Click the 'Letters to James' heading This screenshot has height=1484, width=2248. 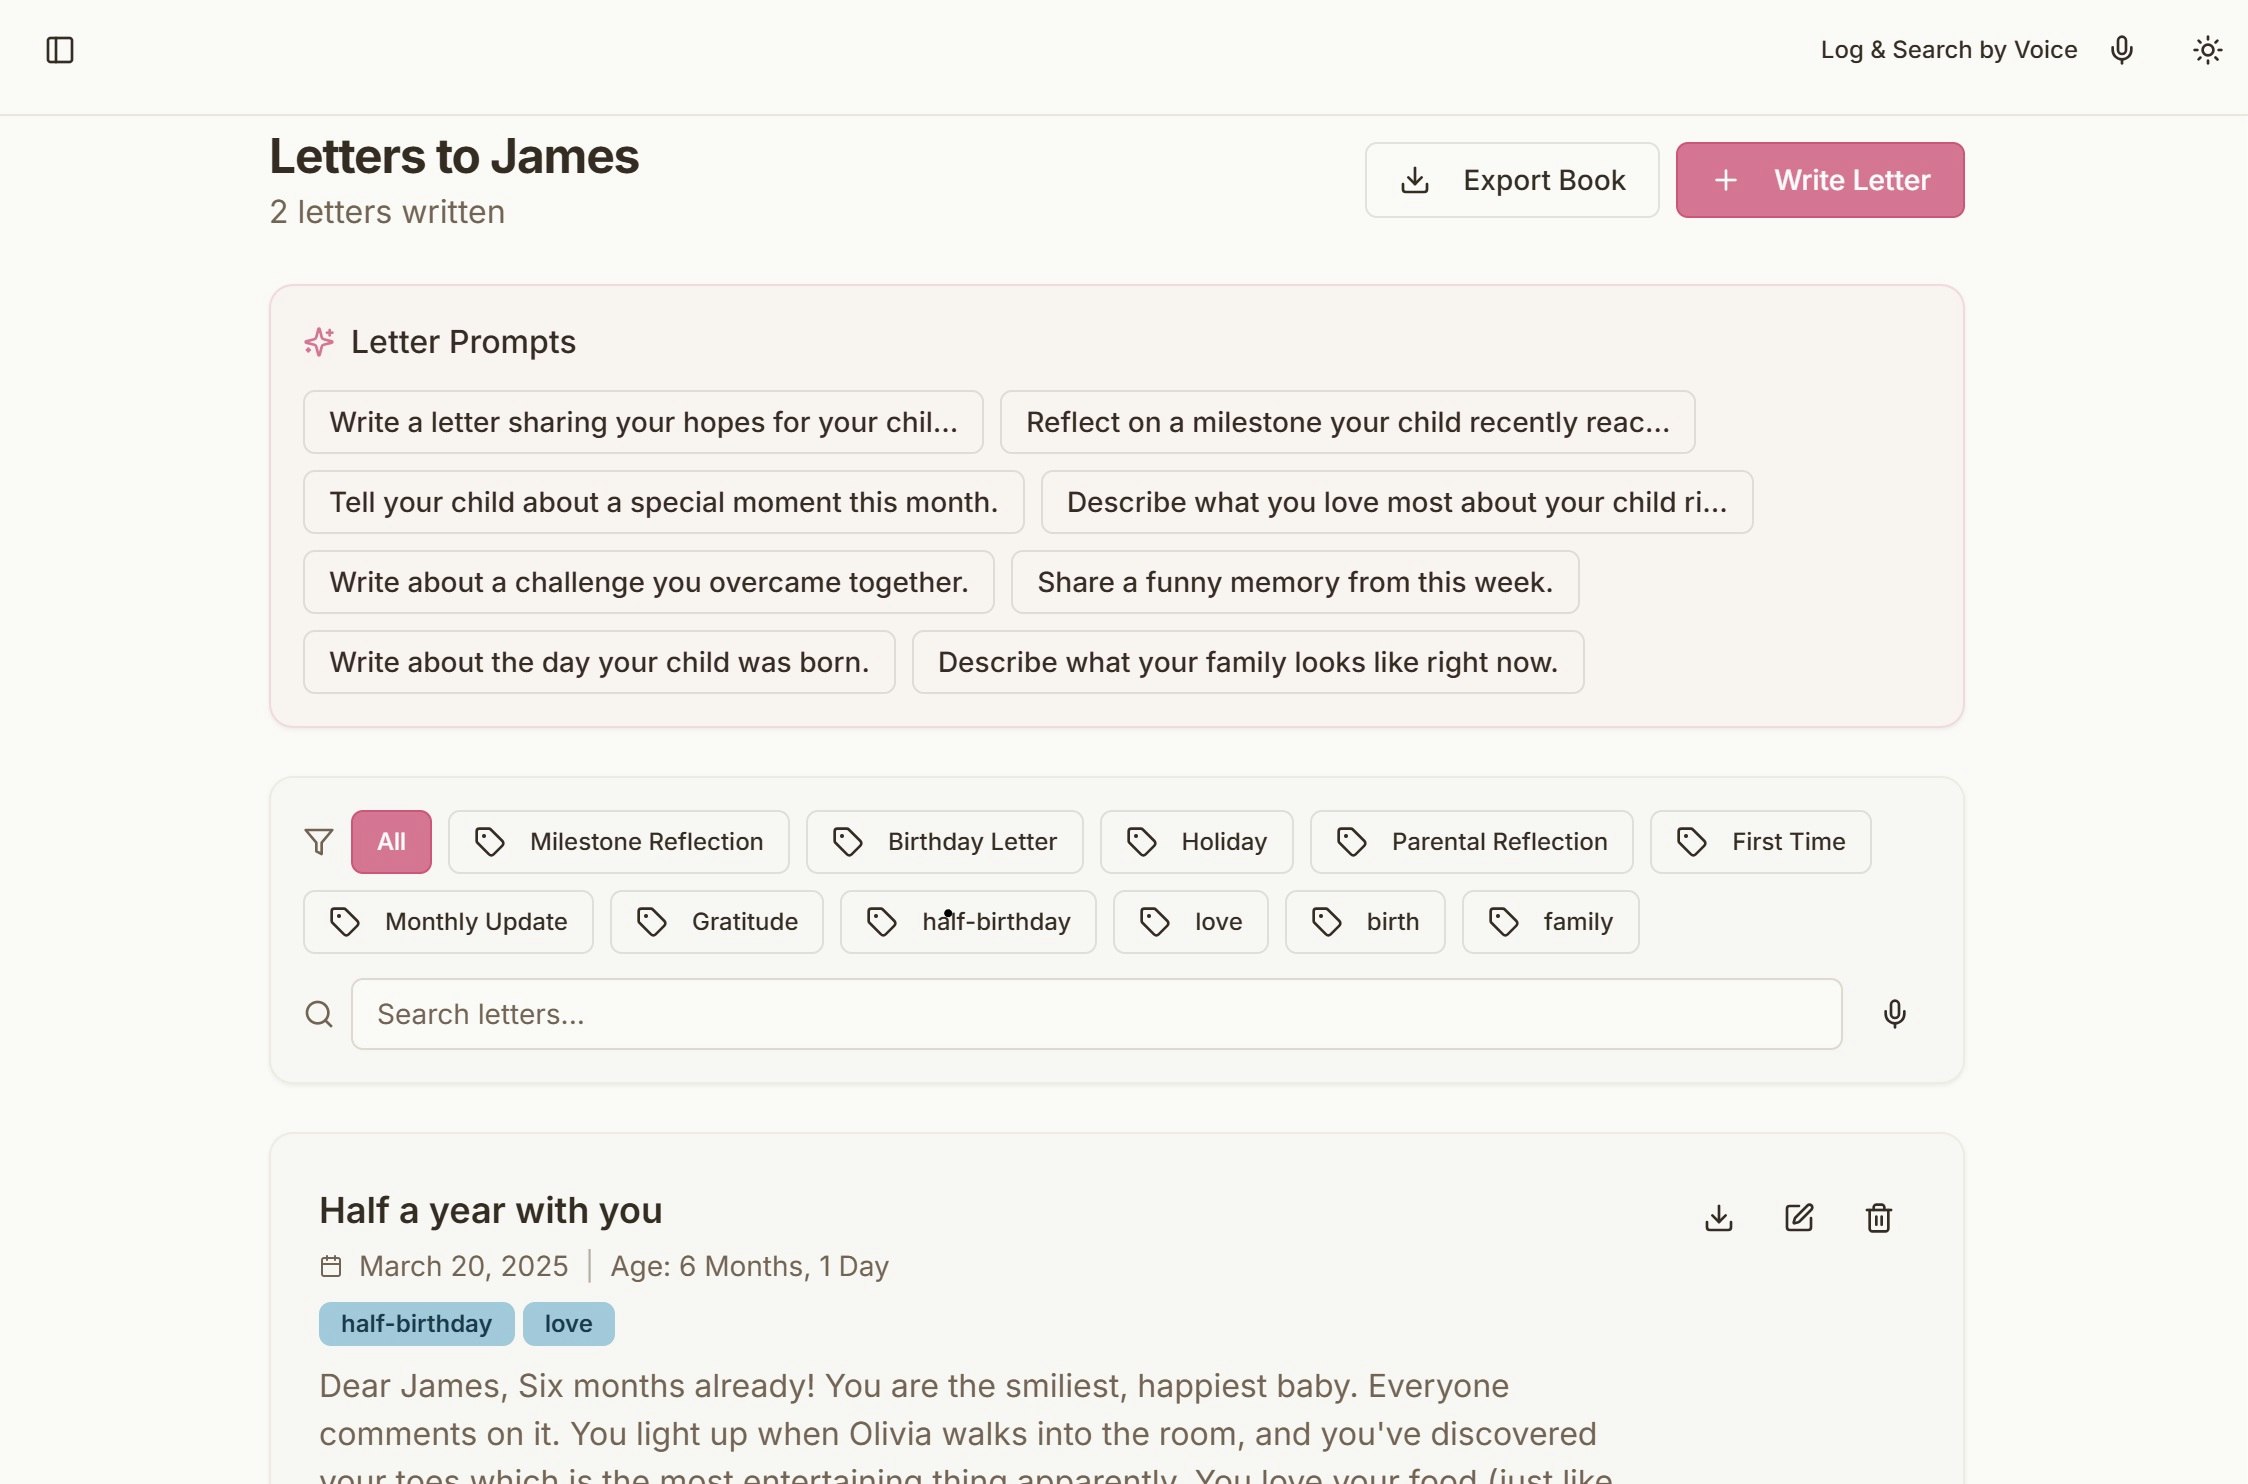[454, 157]
